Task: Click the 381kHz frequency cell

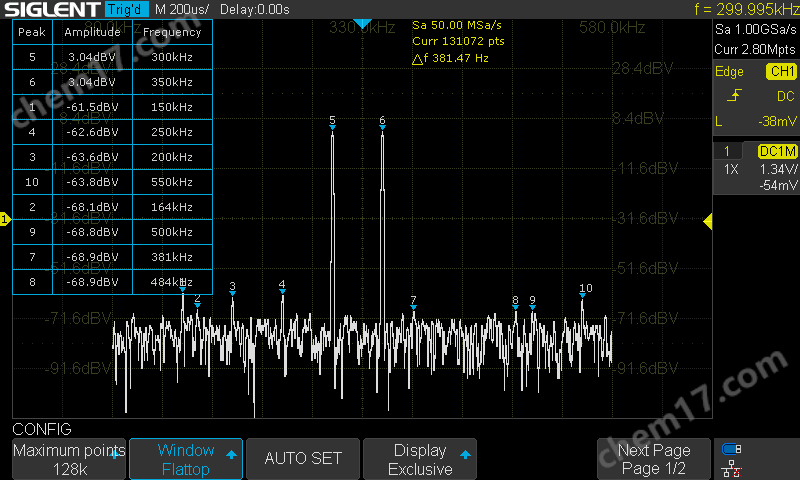Action: [x=172, y=257]
